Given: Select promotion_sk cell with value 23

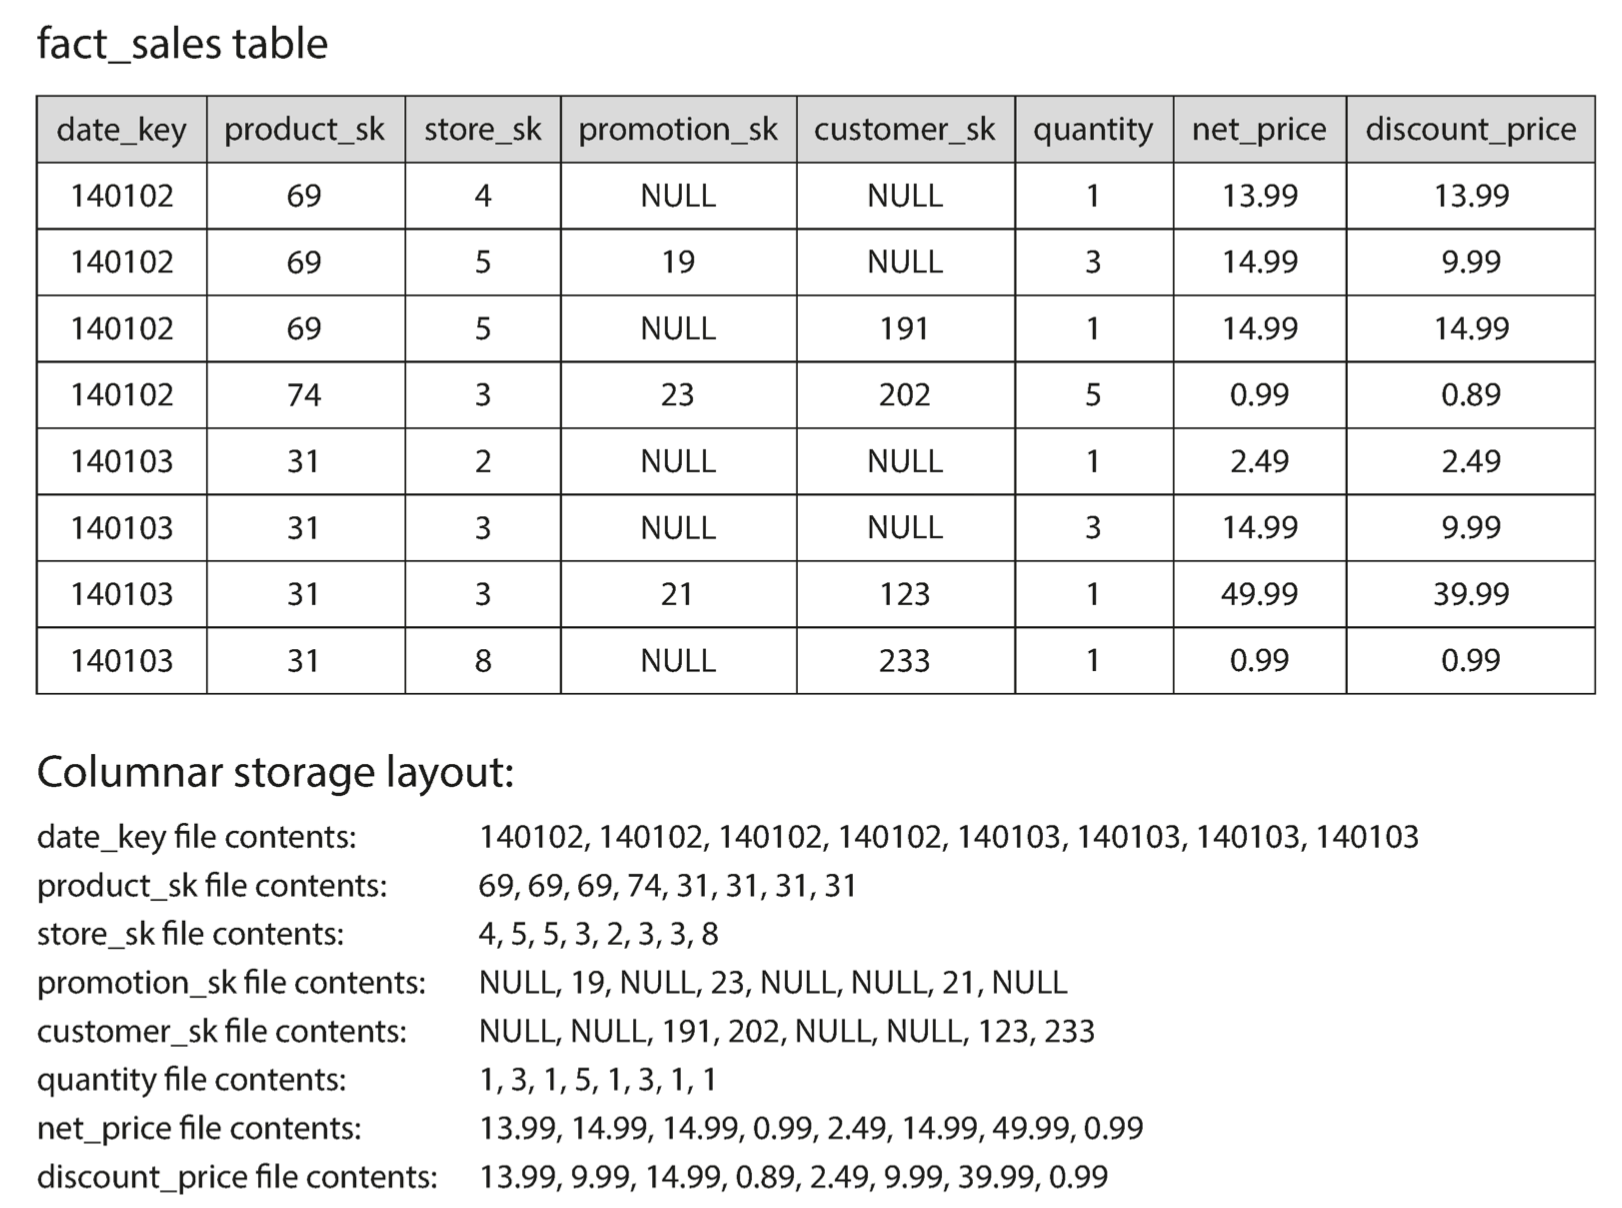Looking at the screenshot, I should click(678, 395).
